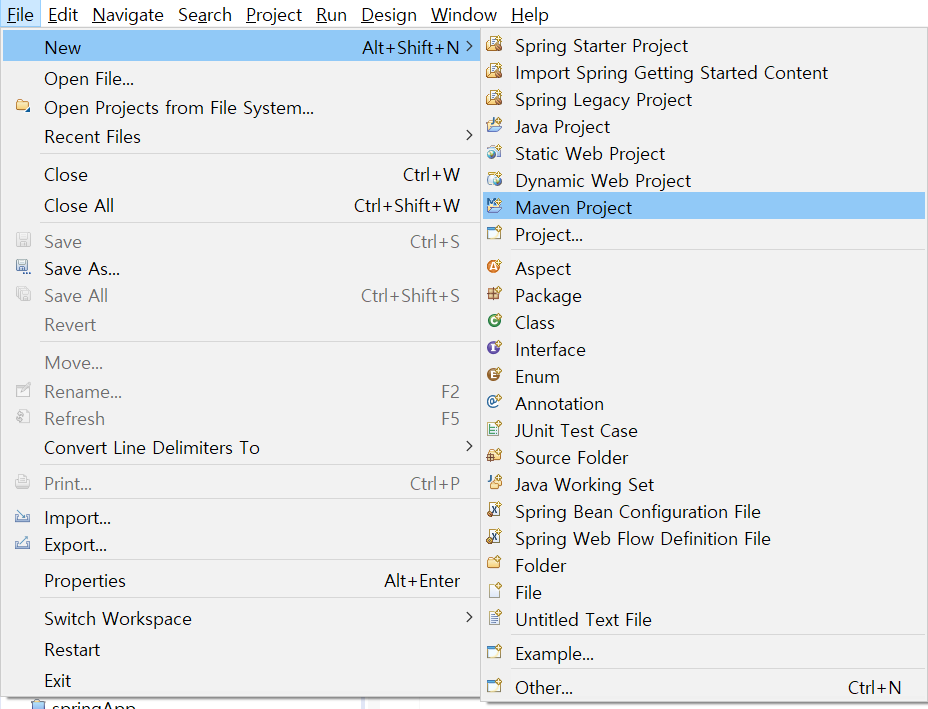This screenshot has width=928, height=709.
Task: Click the Other... wizard icon
Action: click(x=494, y=687)
